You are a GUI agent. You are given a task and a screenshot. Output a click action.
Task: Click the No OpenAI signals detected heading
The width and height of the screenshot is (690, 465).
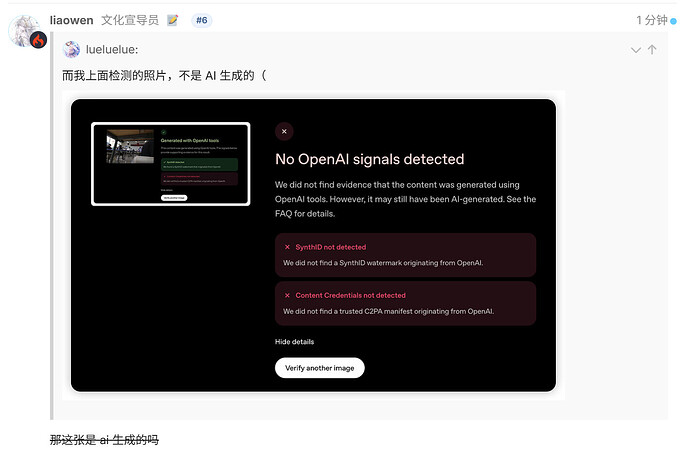click(370, 159)
